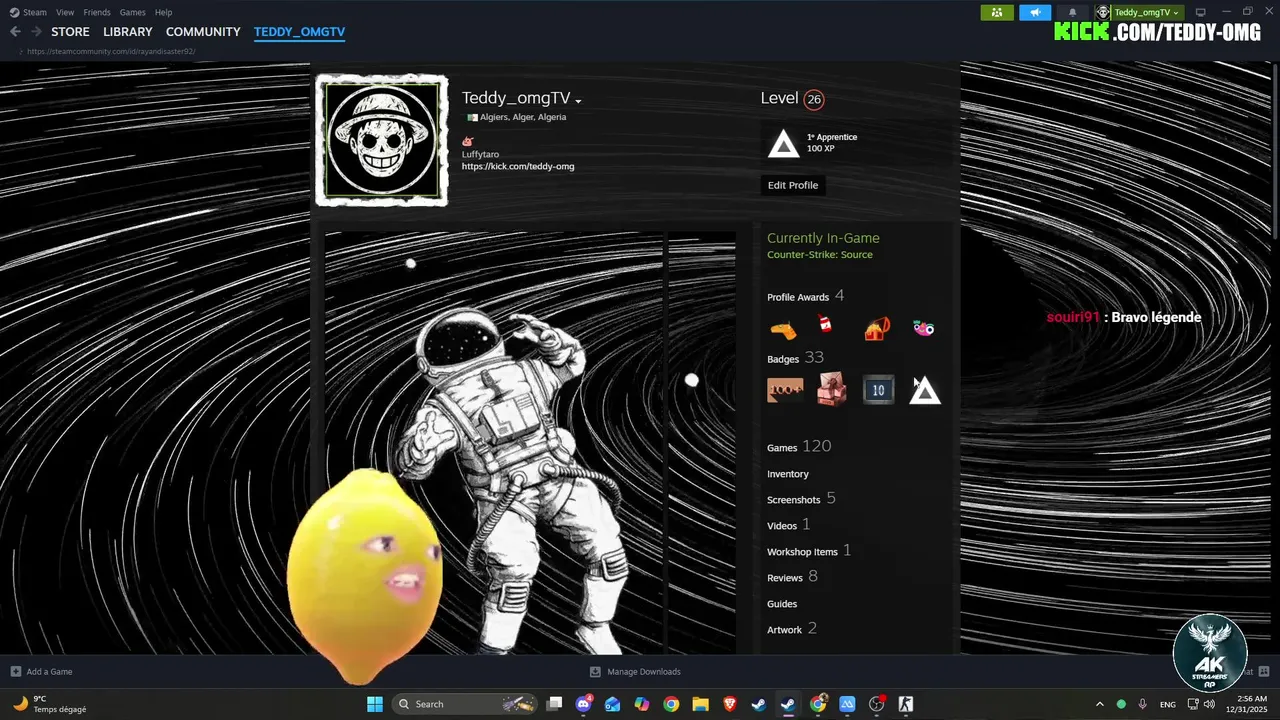Switch to the COMMUNITY tab
Image resolution: width=1280 pixels, height=720 pixels.
(203, 32)
